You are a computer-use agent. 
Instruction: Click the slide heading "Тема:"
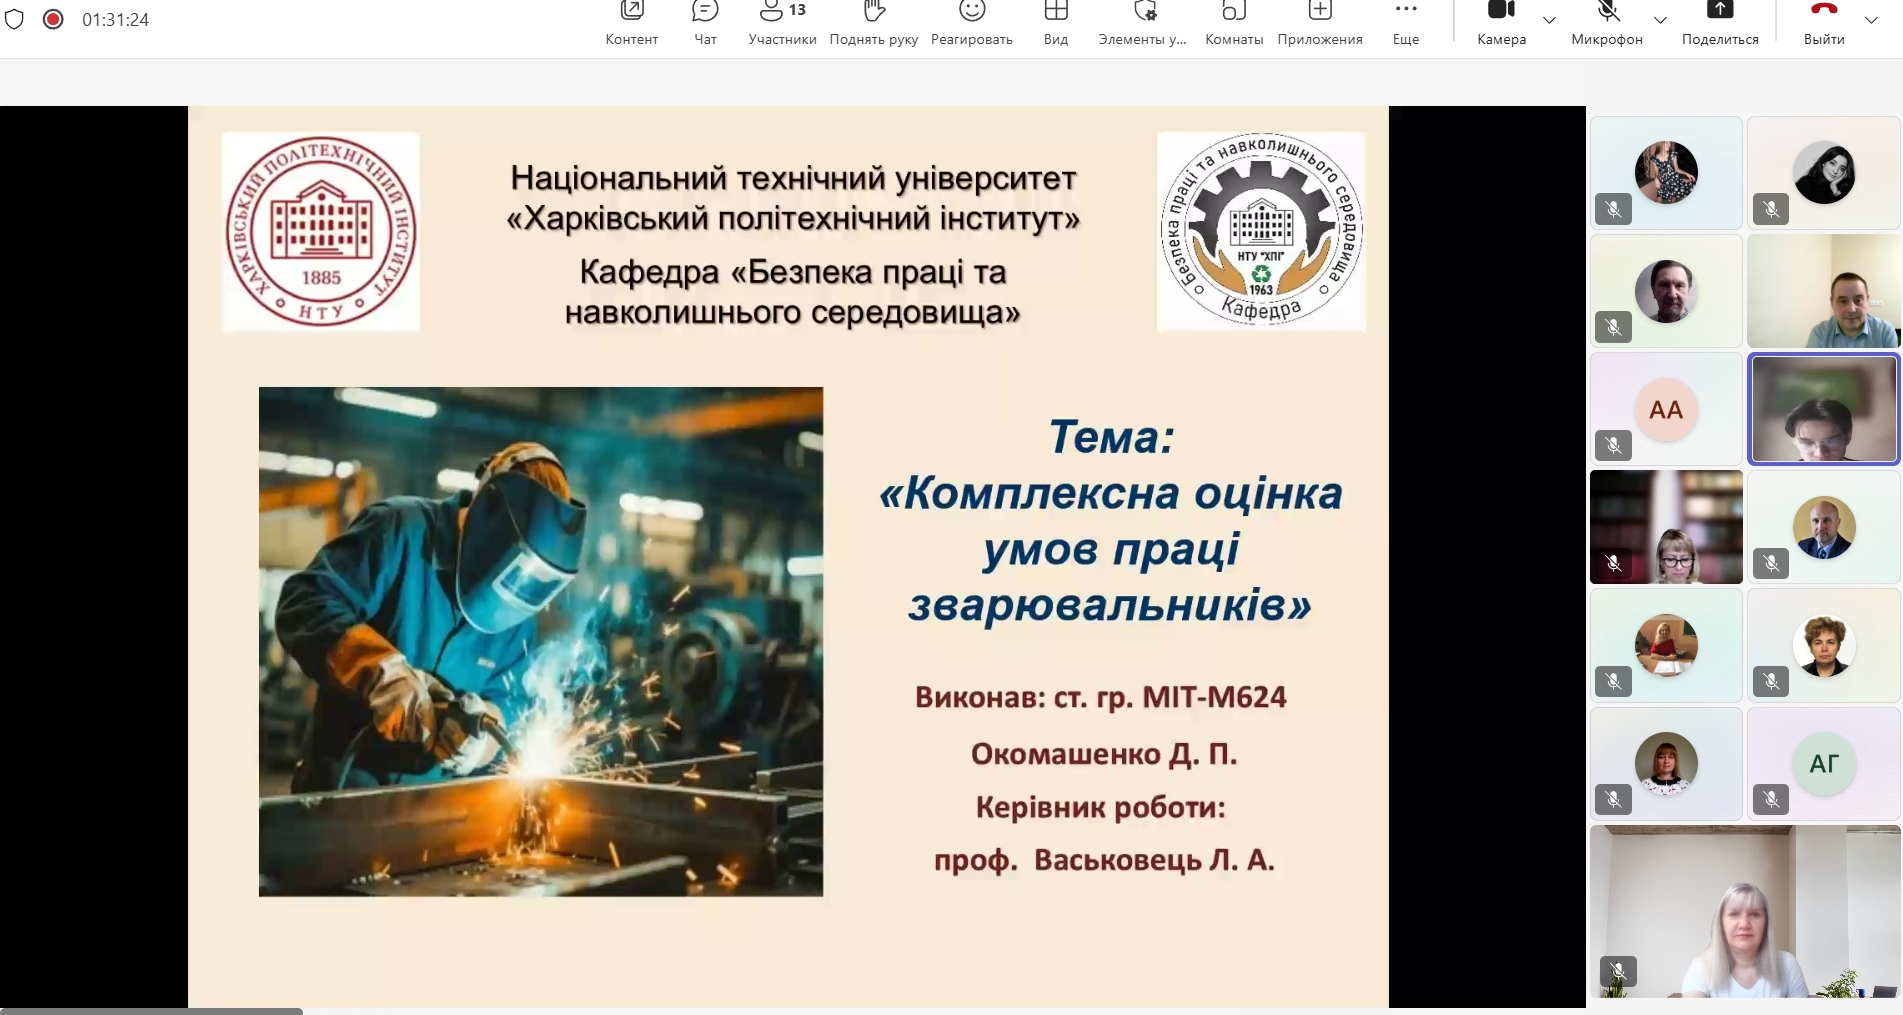pyautogui.click(x=1111, y=437)
